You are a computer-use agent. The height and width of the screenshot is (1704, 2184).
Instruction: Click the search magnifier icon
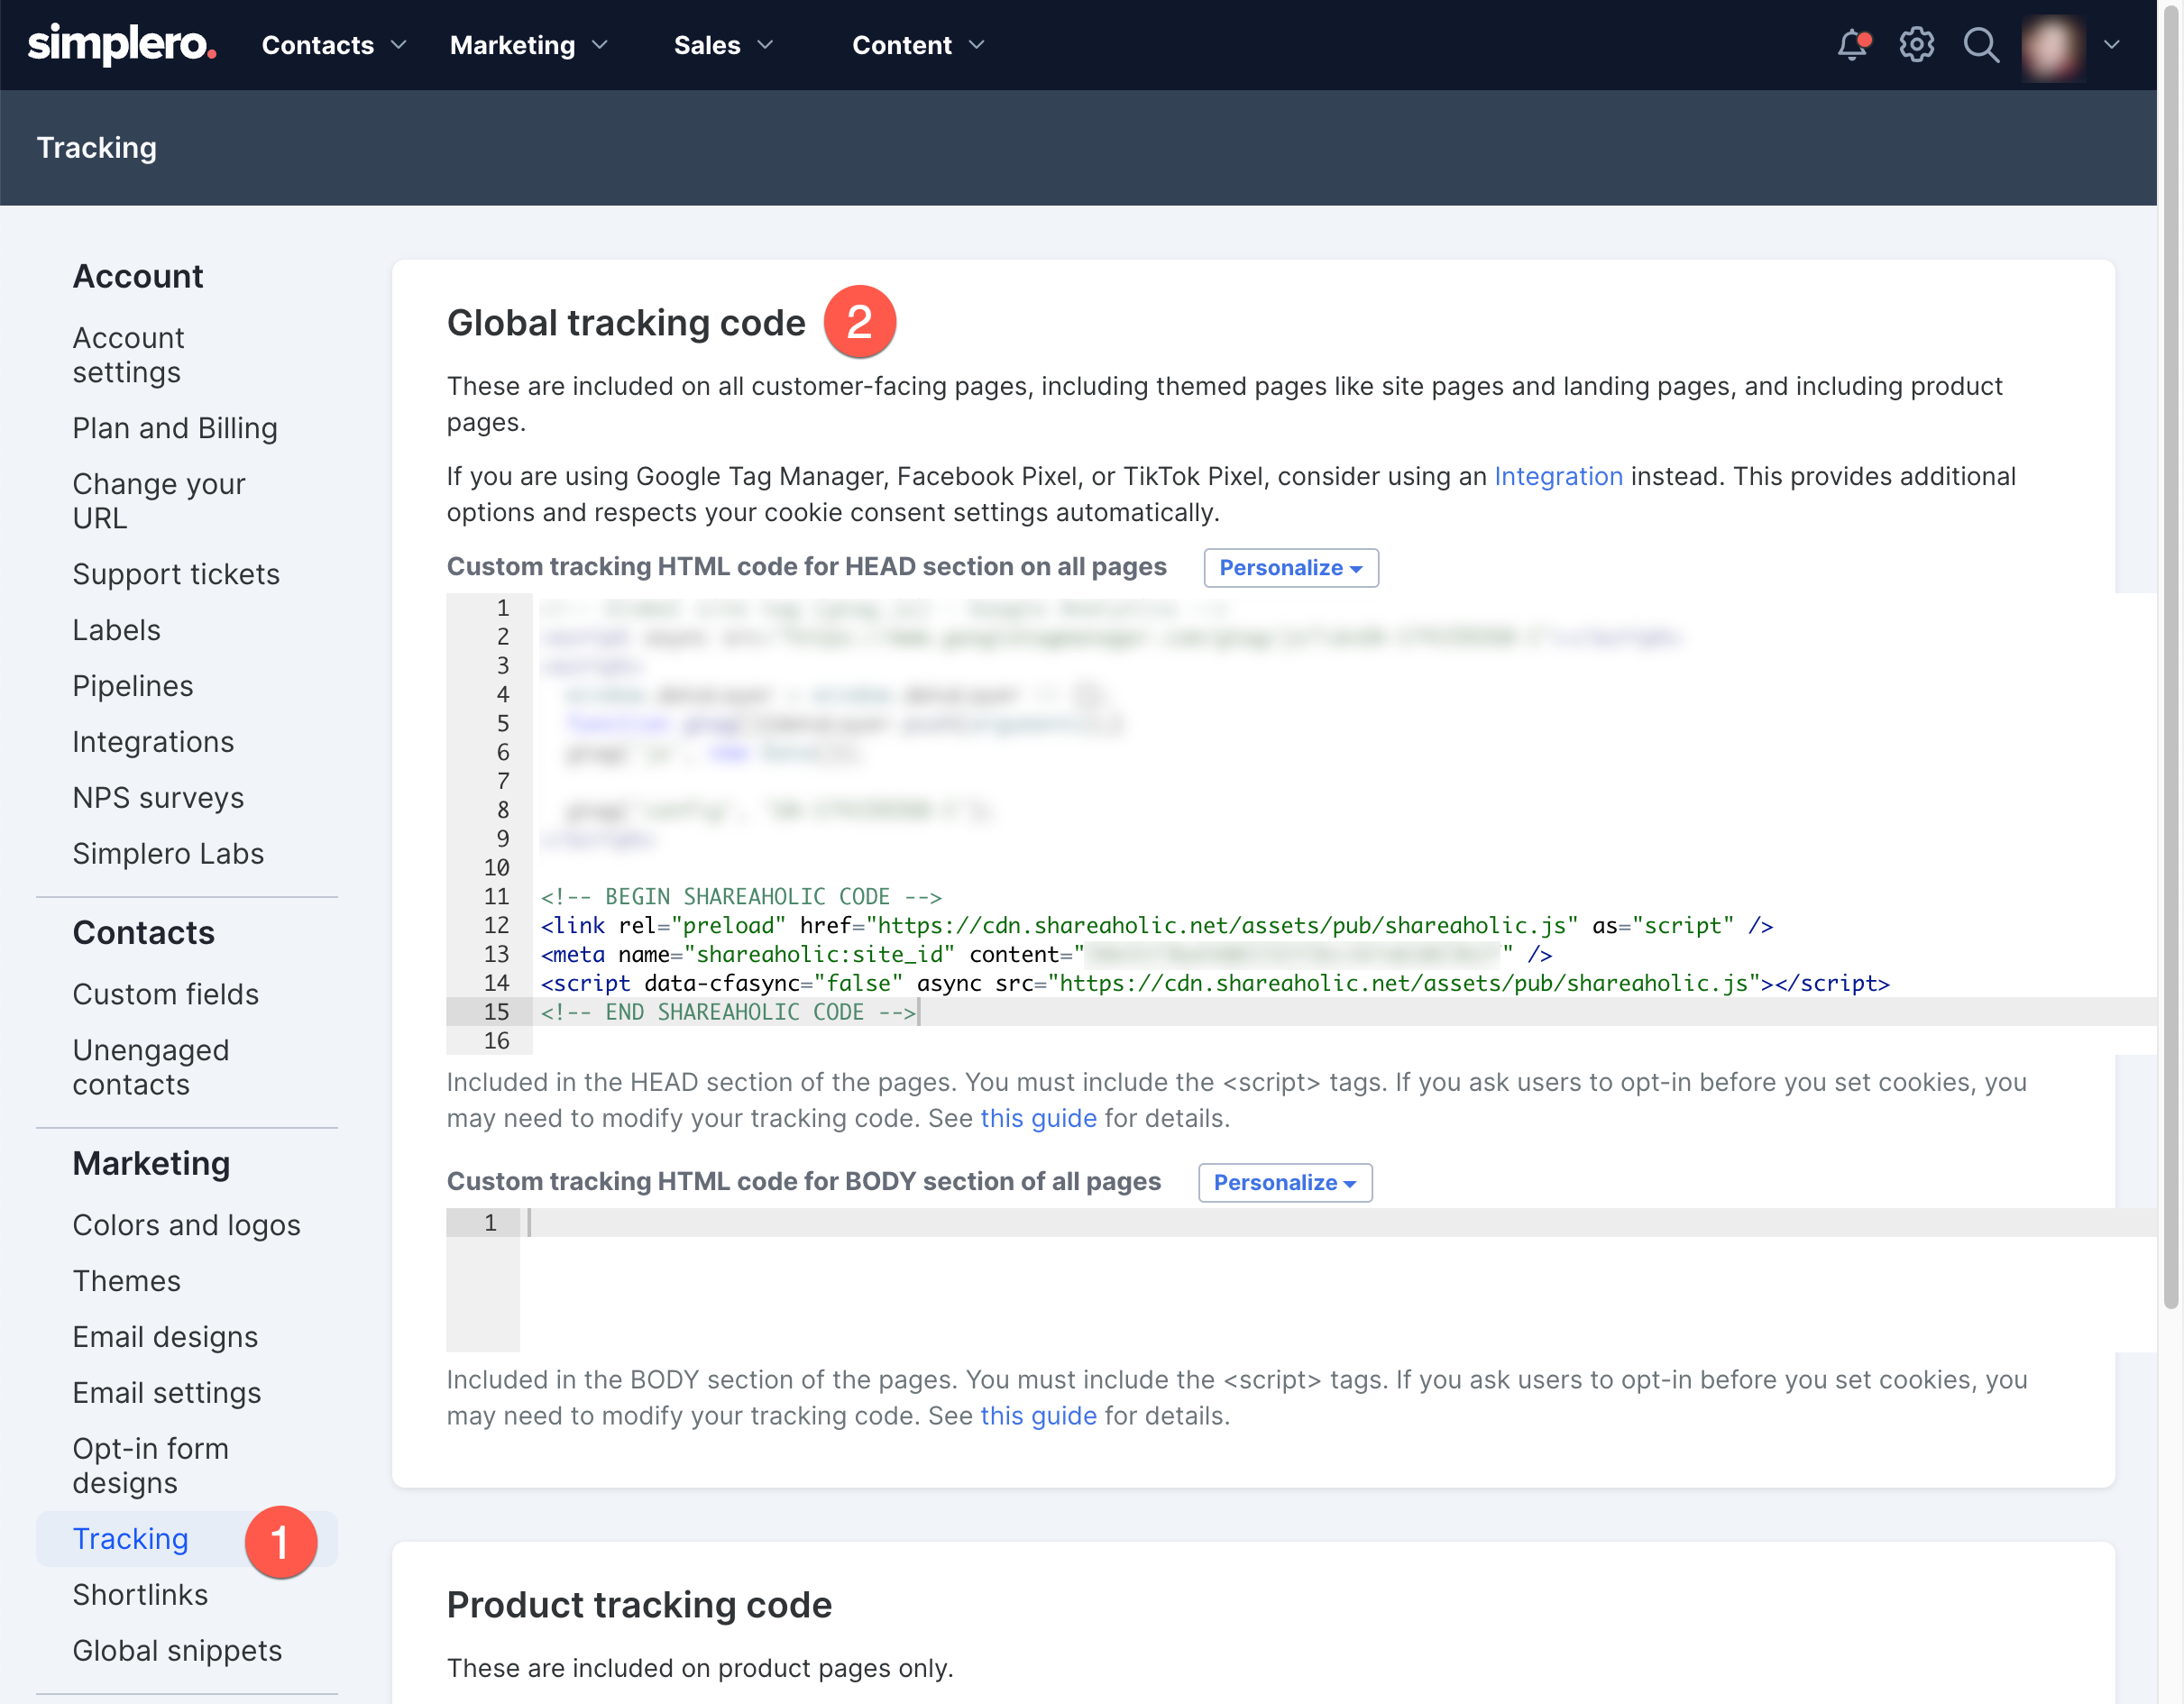[1980, 45]
